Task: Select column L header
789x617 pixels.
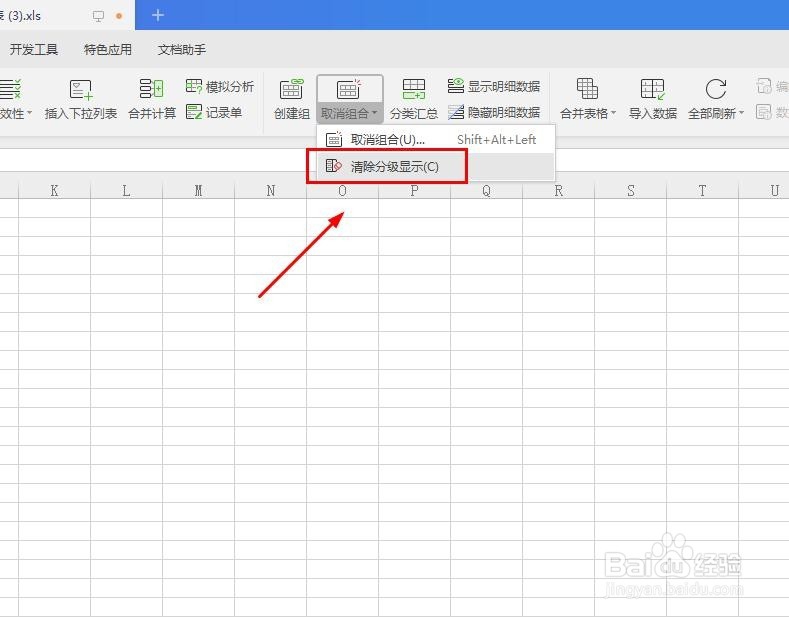Action: [126, 190]
